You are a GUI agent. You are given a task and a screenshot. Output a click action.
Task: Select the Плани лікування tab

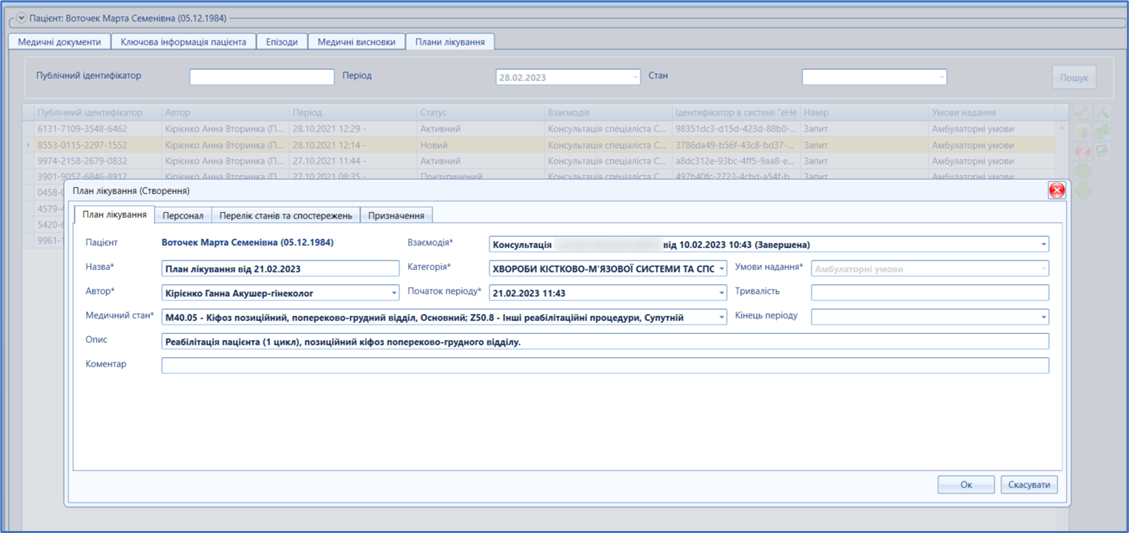[450, 42]
